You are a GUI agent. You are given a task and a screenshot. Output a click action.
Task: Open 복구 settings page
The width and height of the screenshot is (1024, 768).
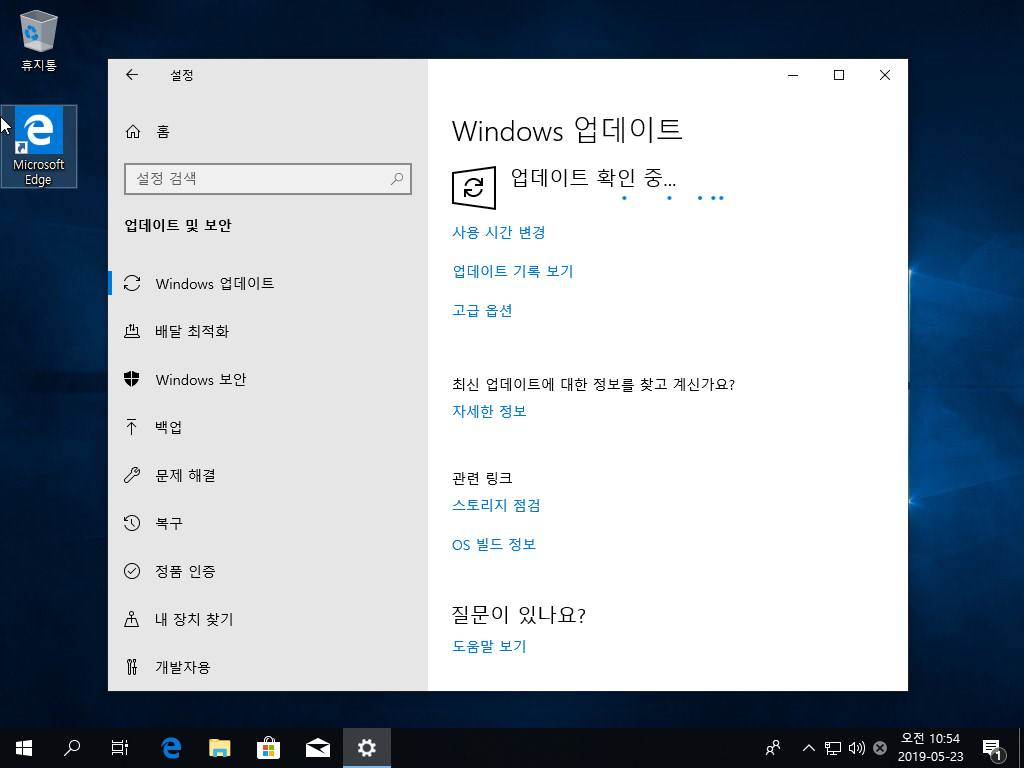coord(268,523)
